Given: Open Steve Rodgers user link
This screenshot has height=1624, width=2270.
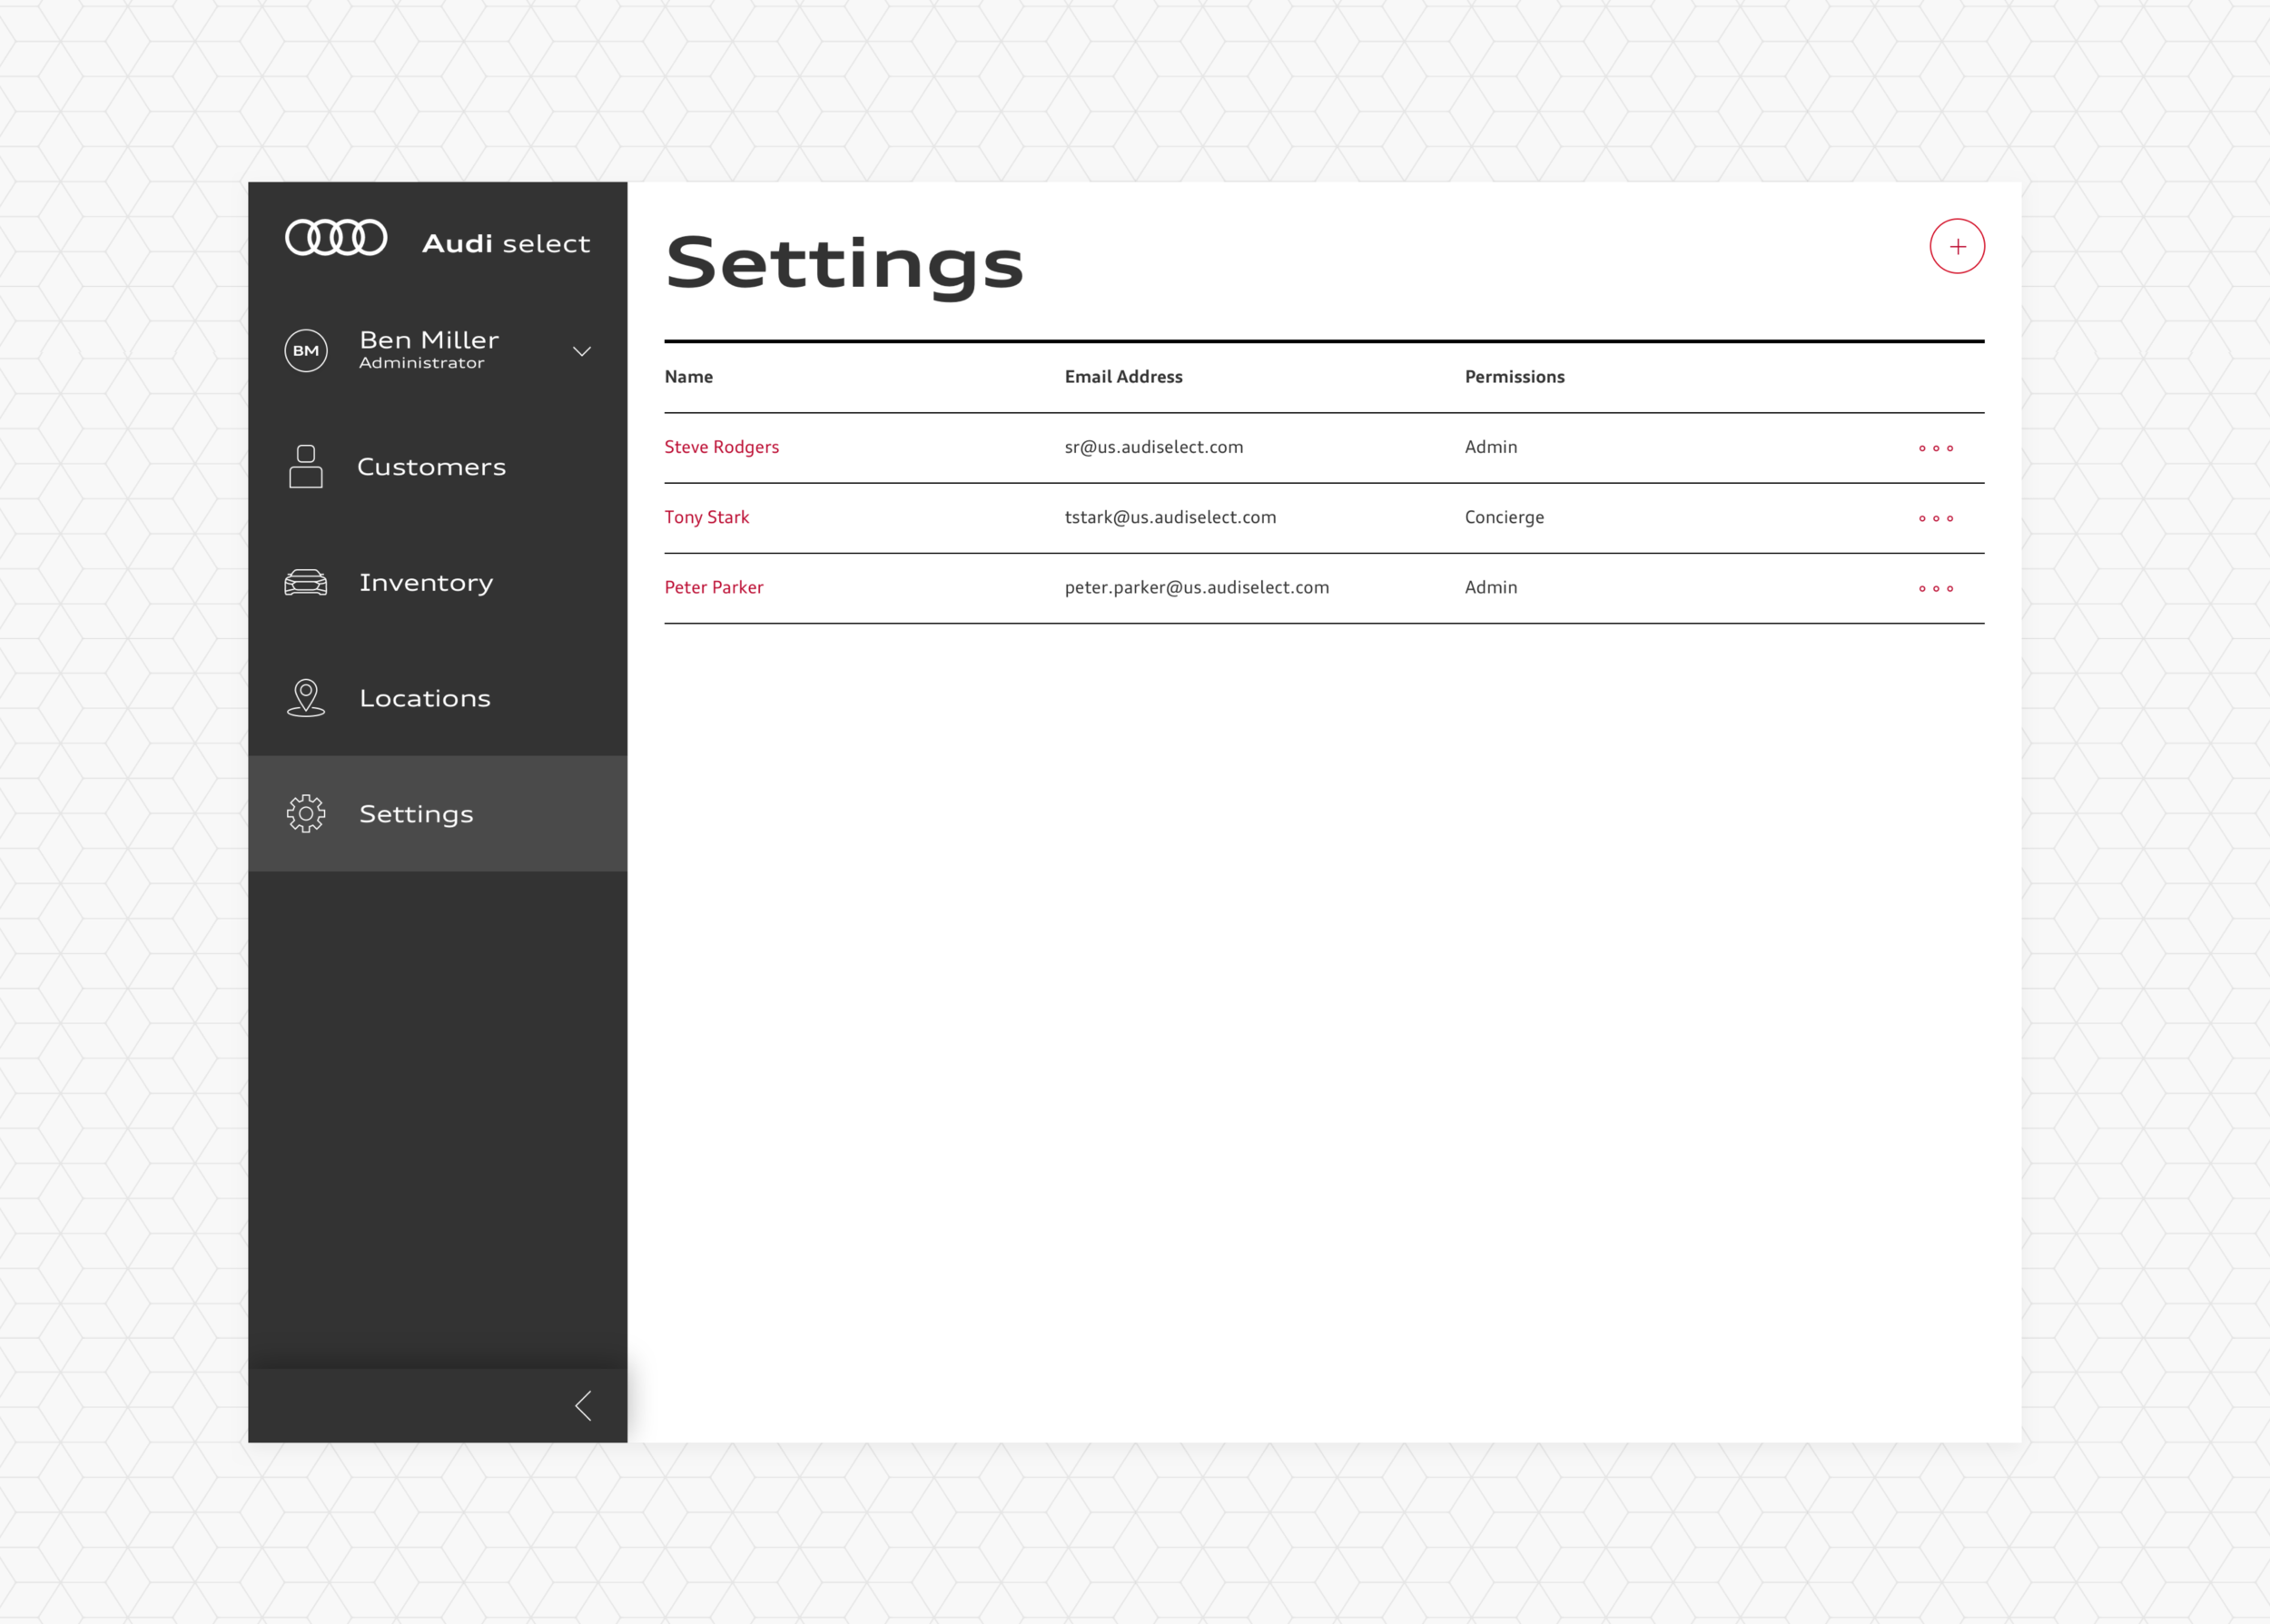Looking at the screenshot, I should point(721,447).
